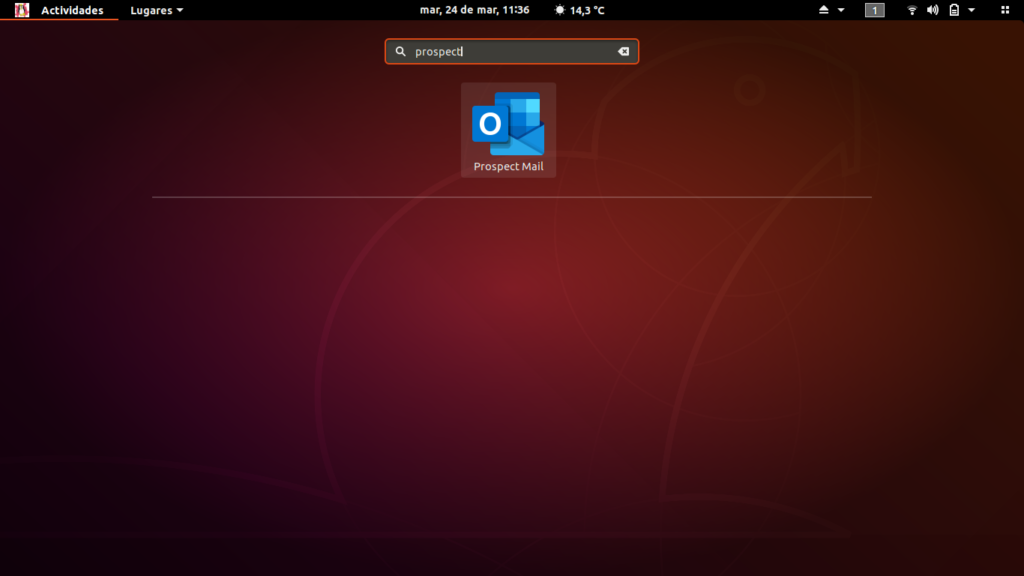The height and width of the screenshot is (576, 1024).
Task: Open the volume speaker icon
Action: 933,10
